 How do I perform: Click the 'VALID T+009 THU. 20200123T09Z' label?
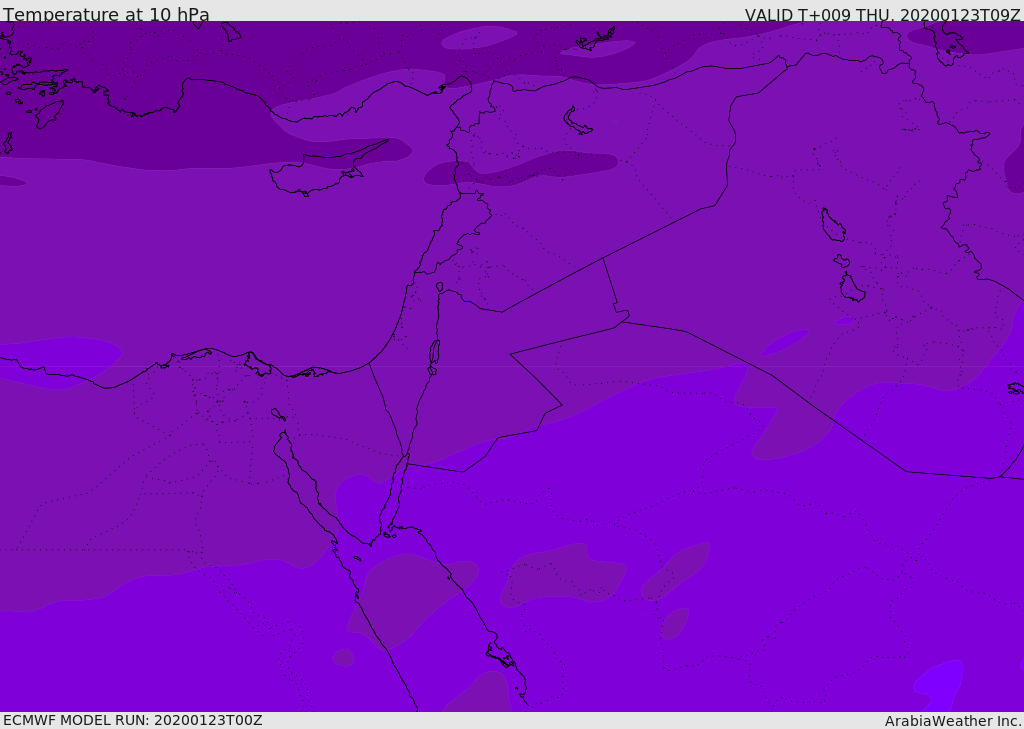[x=882, y=15]
